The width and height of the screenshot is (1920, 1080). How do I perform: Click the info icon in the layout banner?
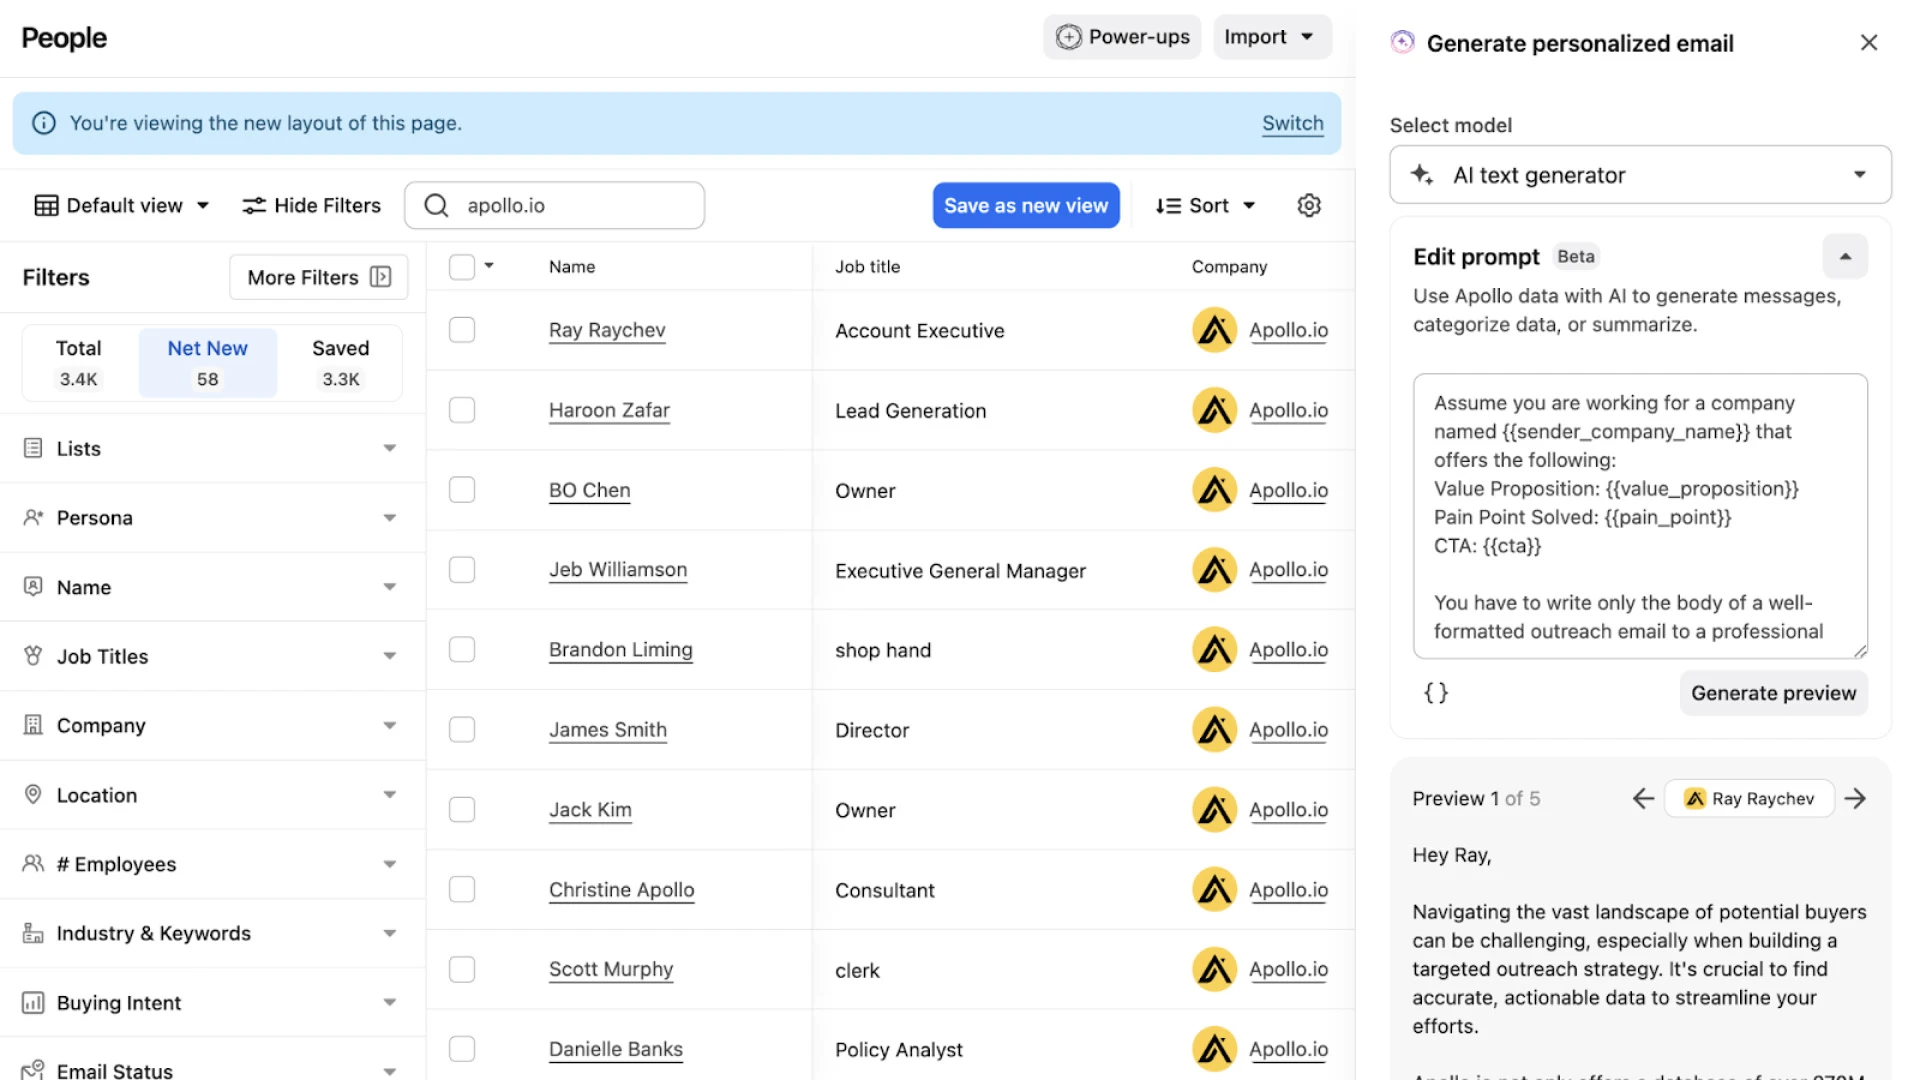click(44, 123)
